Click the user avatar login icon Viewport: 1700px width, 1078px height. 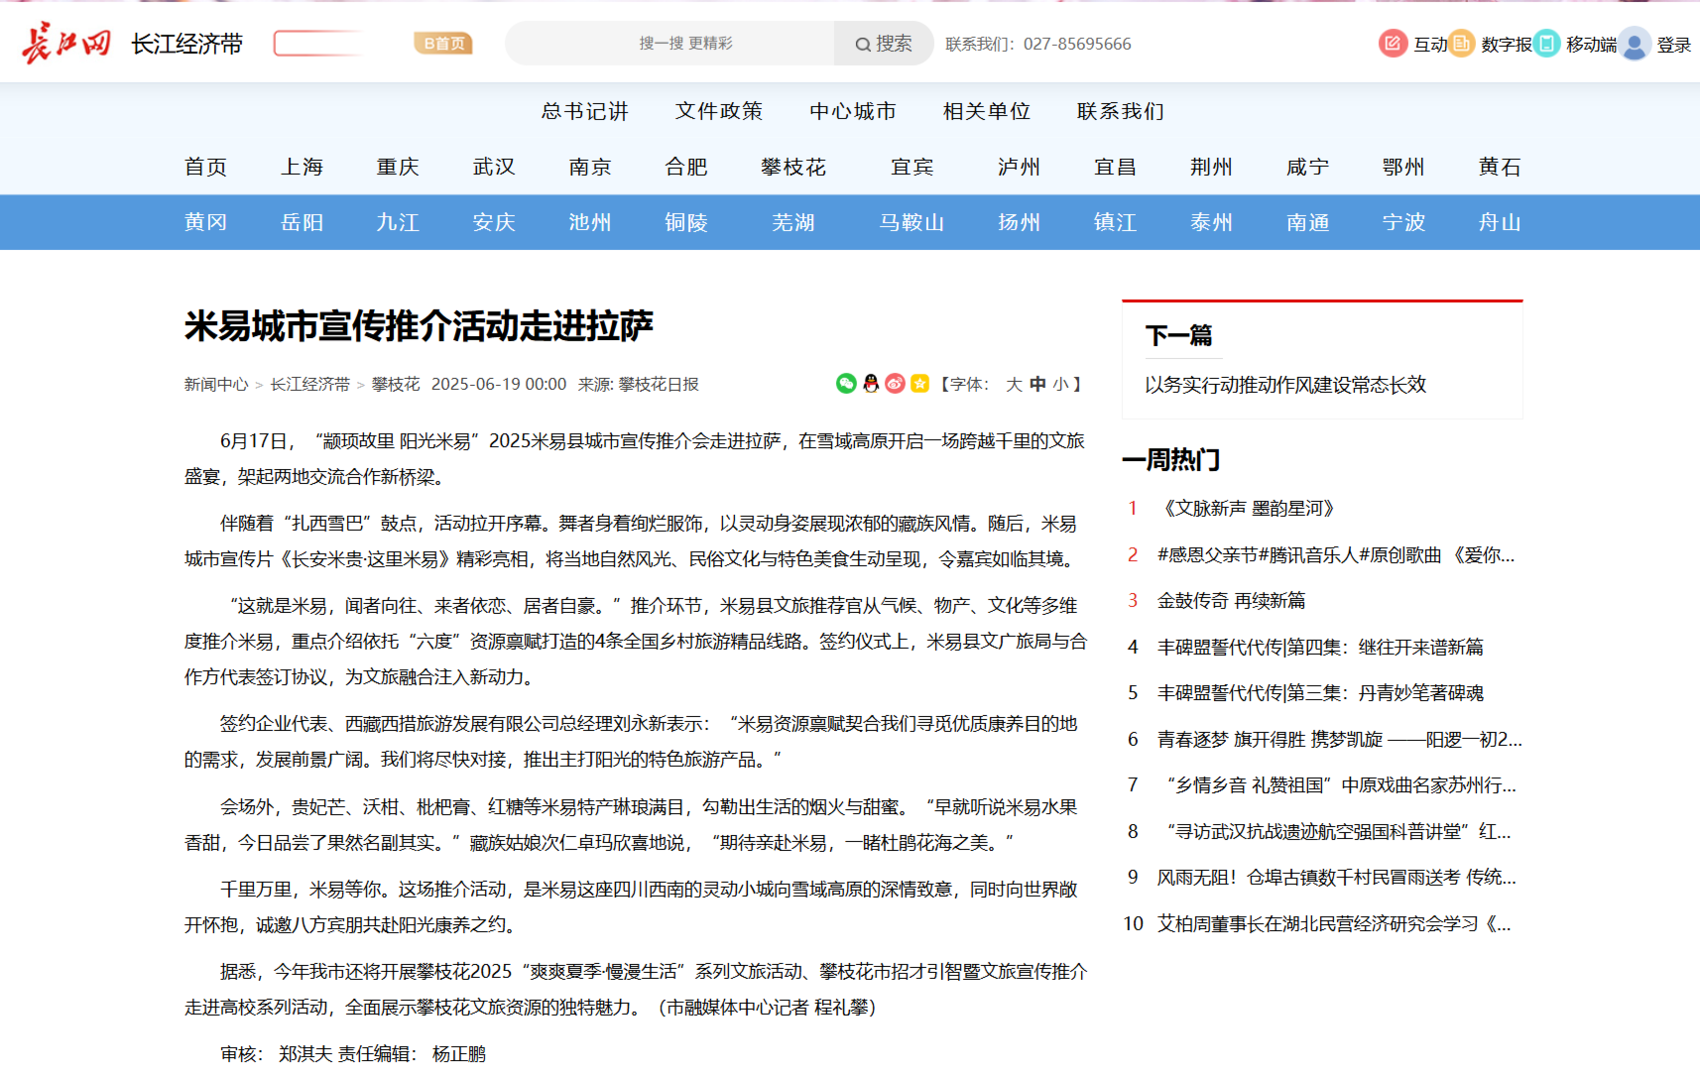[1635, 44]
